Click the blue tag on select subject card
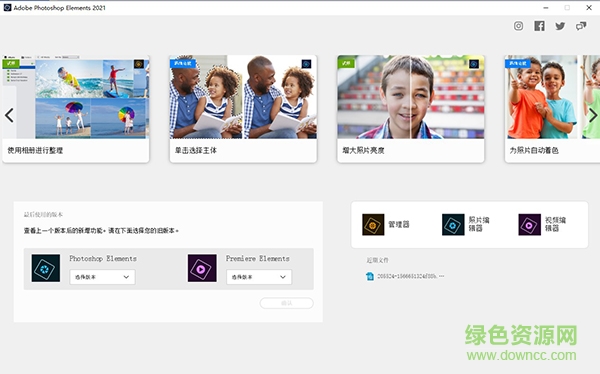600x374 pixels. click(x=183, y=63)
